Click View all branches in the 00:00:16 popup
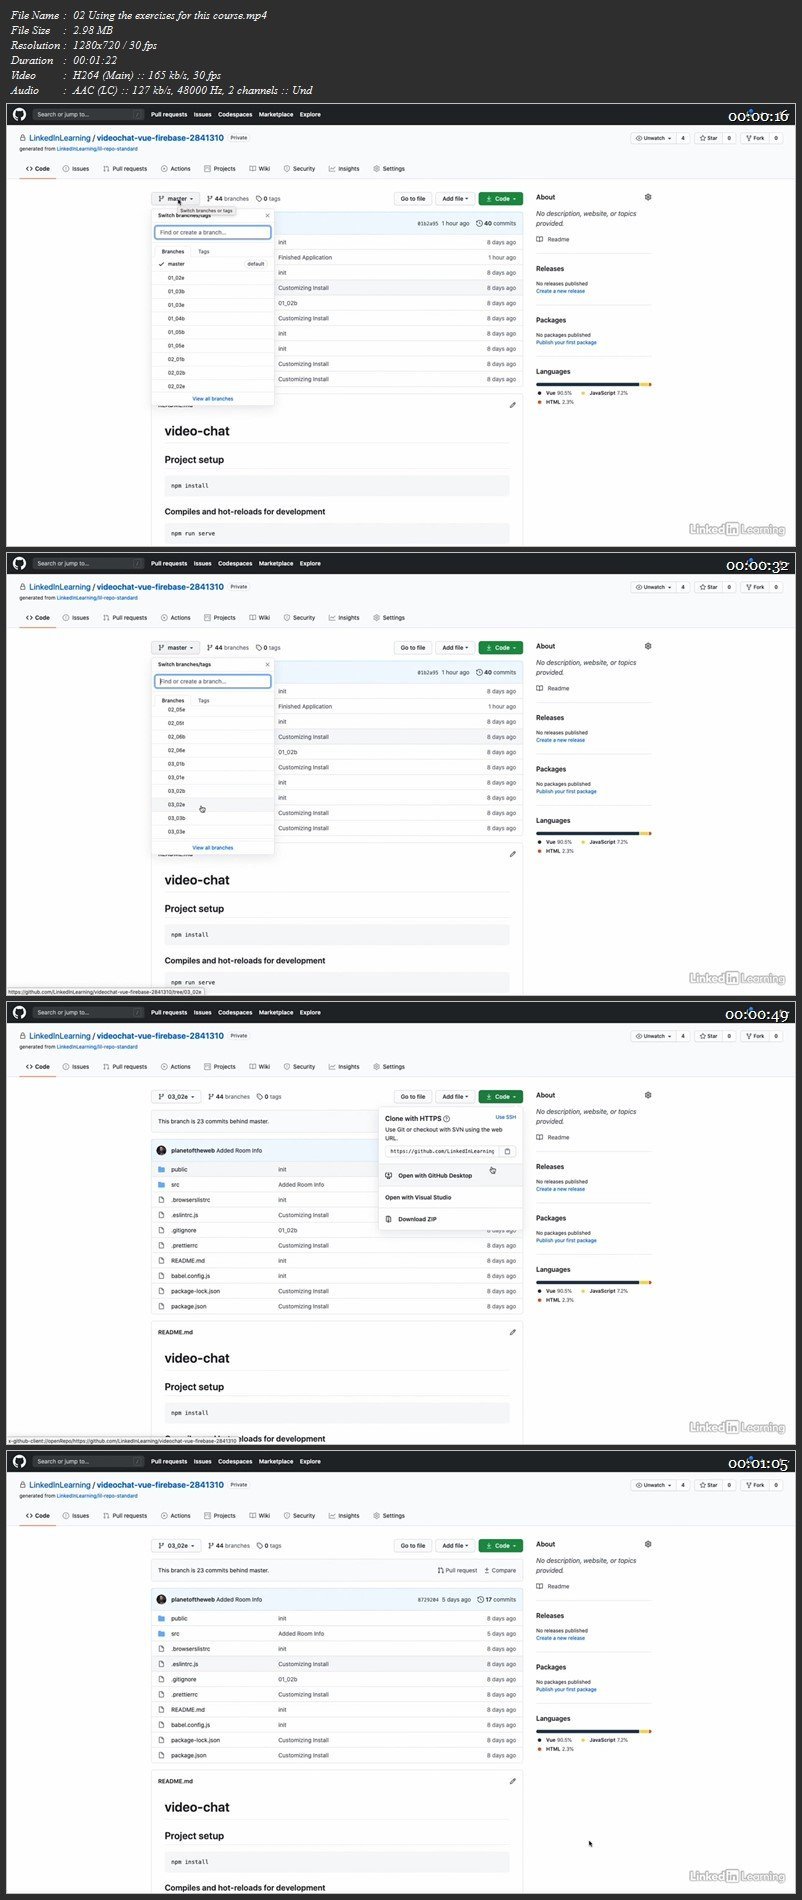Screen dimensions: 802x1900 [x=213, y=398]
